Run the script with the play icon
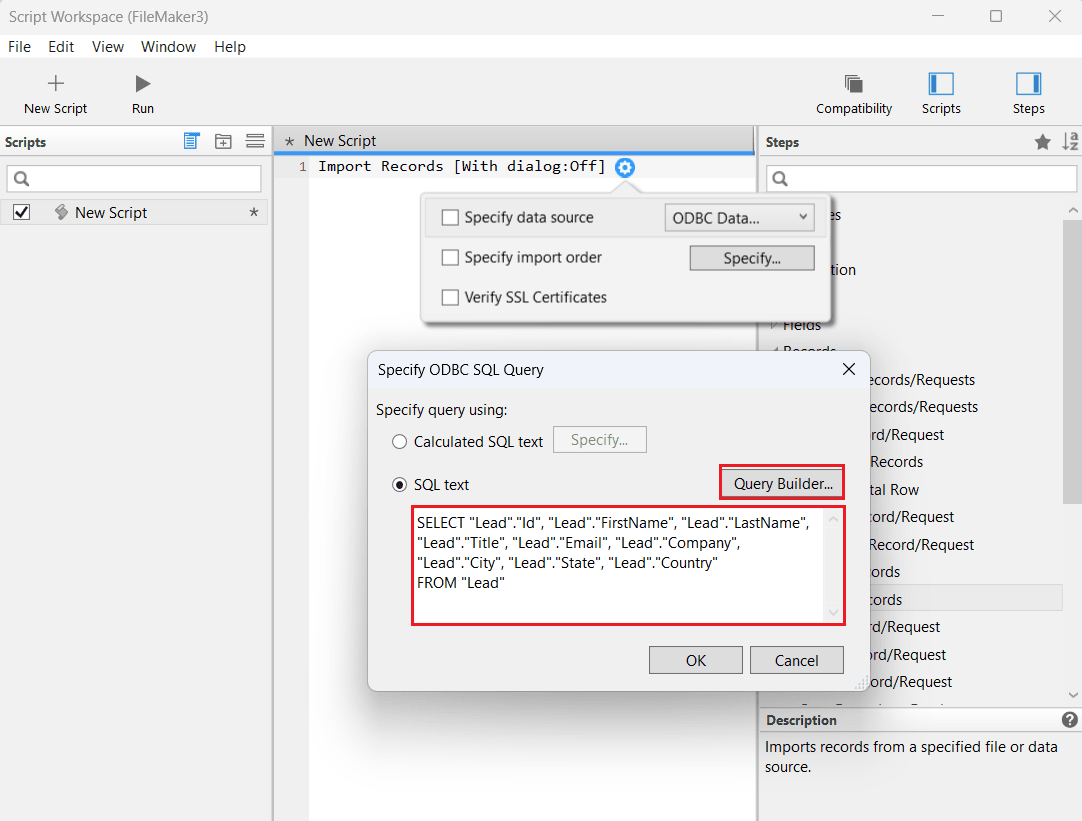Viewport: 1082px width, 821px height. (x=143, y=84)
